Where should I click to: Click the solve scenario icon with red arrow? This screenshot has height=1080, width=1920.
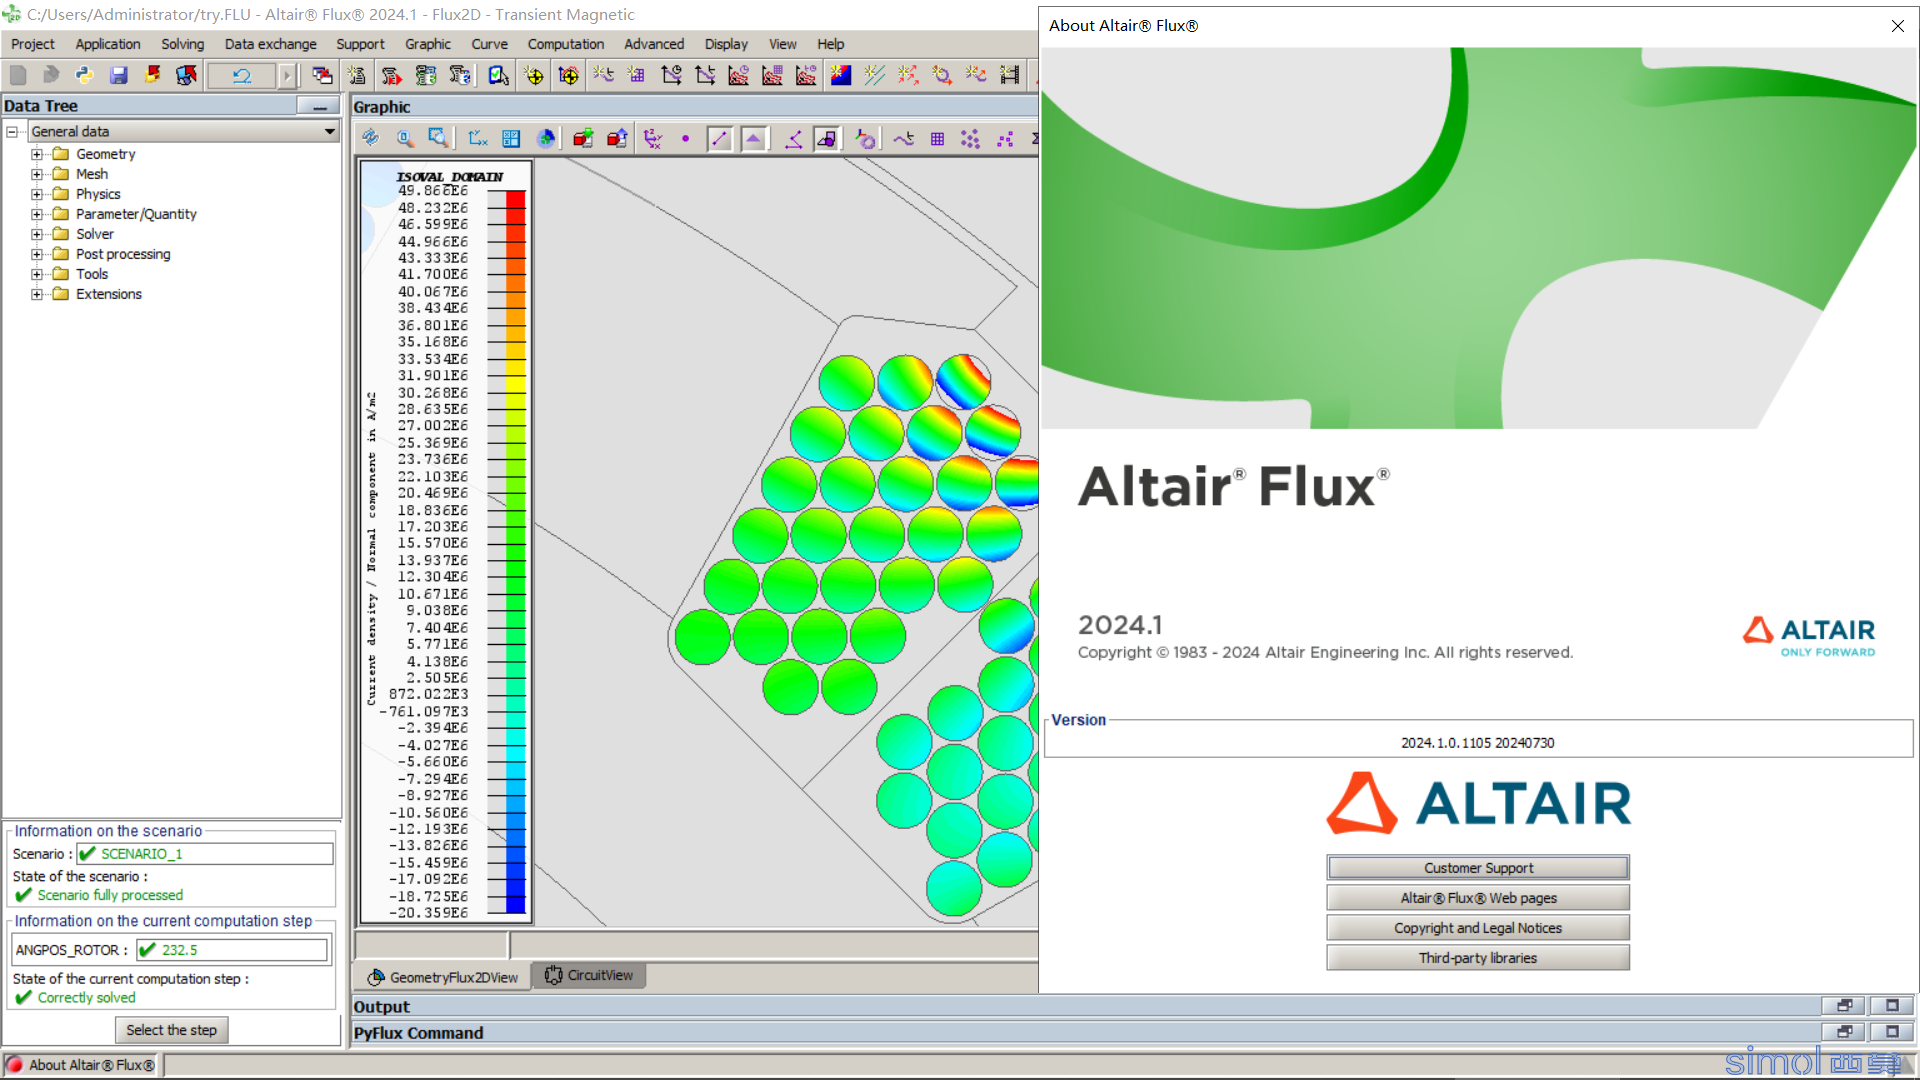[x=391, y=75]
